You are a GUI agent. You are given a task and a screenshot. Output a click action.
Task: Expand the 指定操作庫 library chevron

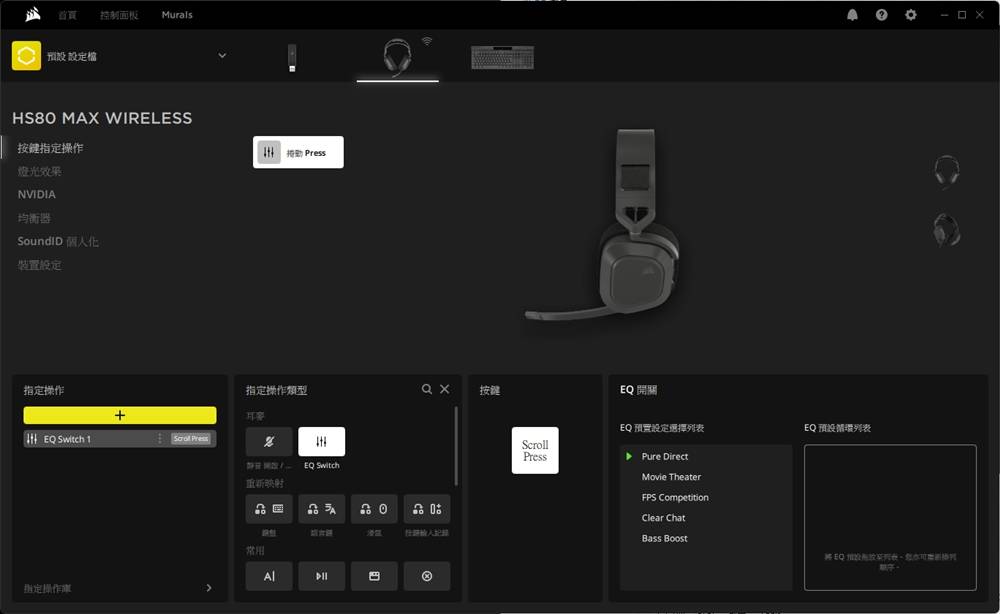point(209,588)
